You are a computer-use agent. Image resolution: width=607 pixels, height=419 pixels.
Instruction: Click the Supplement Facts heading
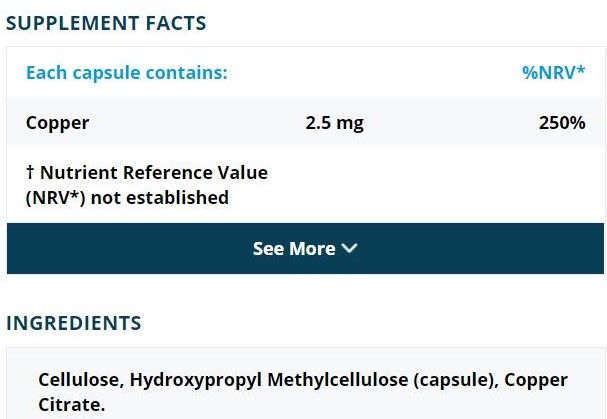[106, 23]
